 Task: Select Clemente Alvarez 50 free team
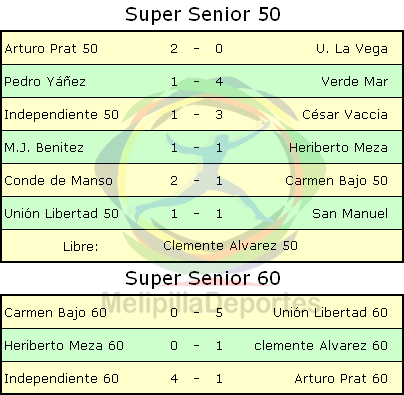click(230, 246)
